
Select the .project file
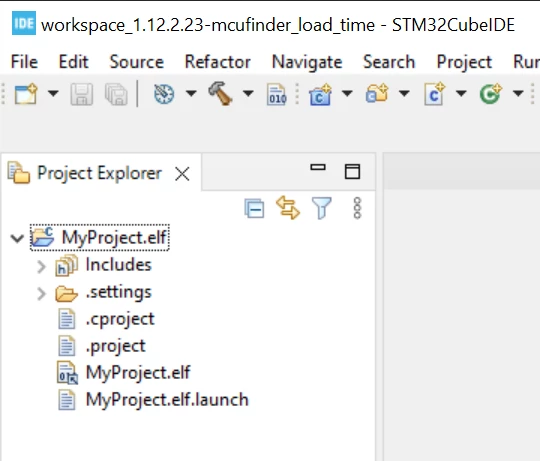pos(115,347)
